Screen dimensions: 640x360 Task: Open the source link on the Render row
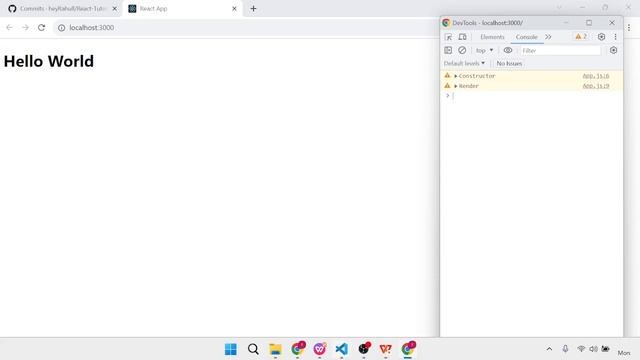tap(596, 86)
